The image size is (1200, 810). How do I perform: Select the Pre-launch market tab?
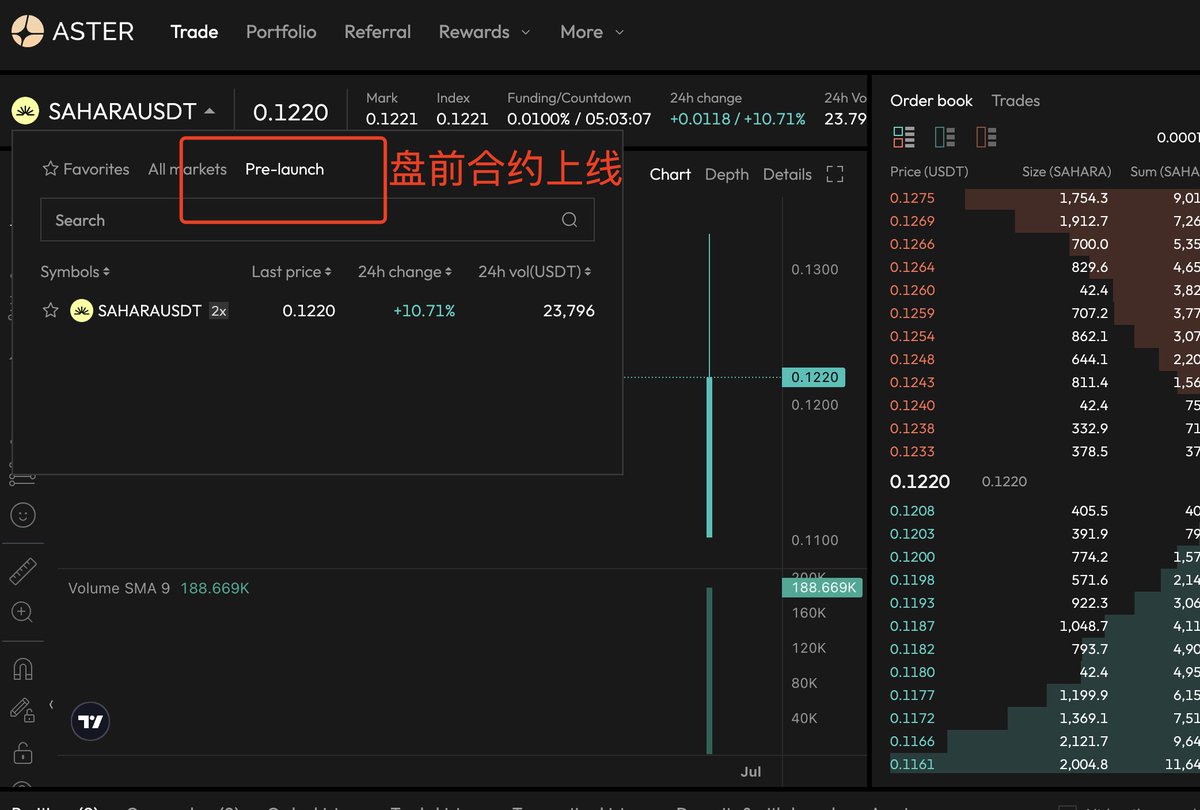click(284, 169)
